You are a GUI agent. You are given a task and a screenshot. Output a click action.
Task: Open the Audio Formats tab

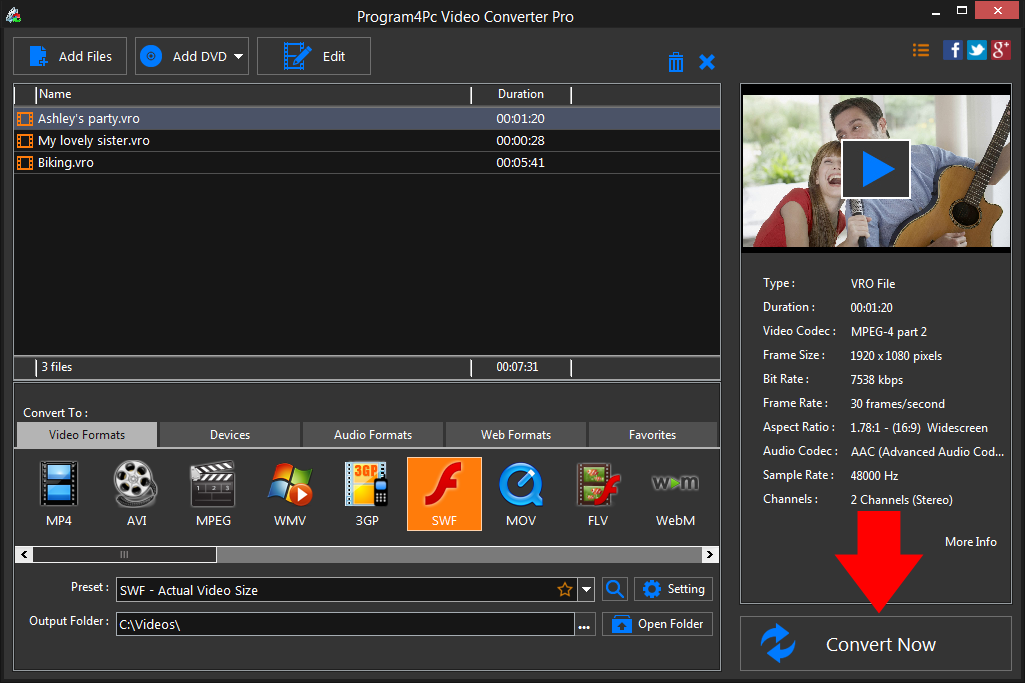coord(373,435)
